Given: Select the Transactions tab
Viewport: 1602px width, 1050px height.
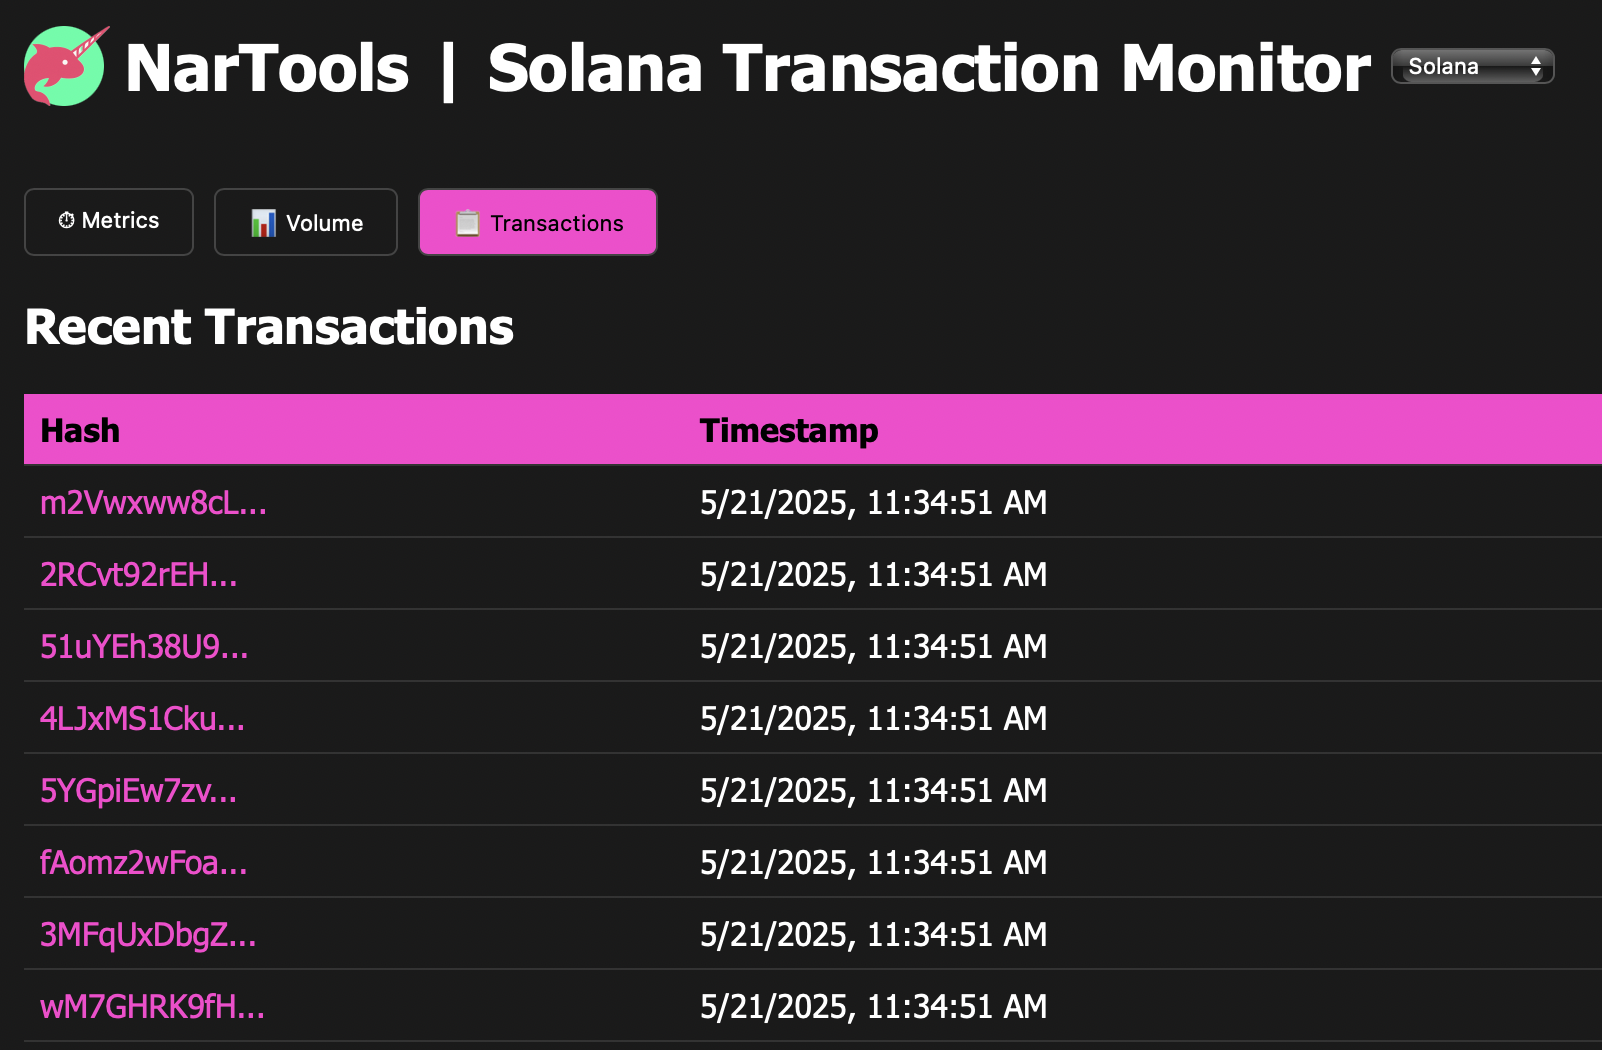Looking at the screenshot, I should (538, 222).
